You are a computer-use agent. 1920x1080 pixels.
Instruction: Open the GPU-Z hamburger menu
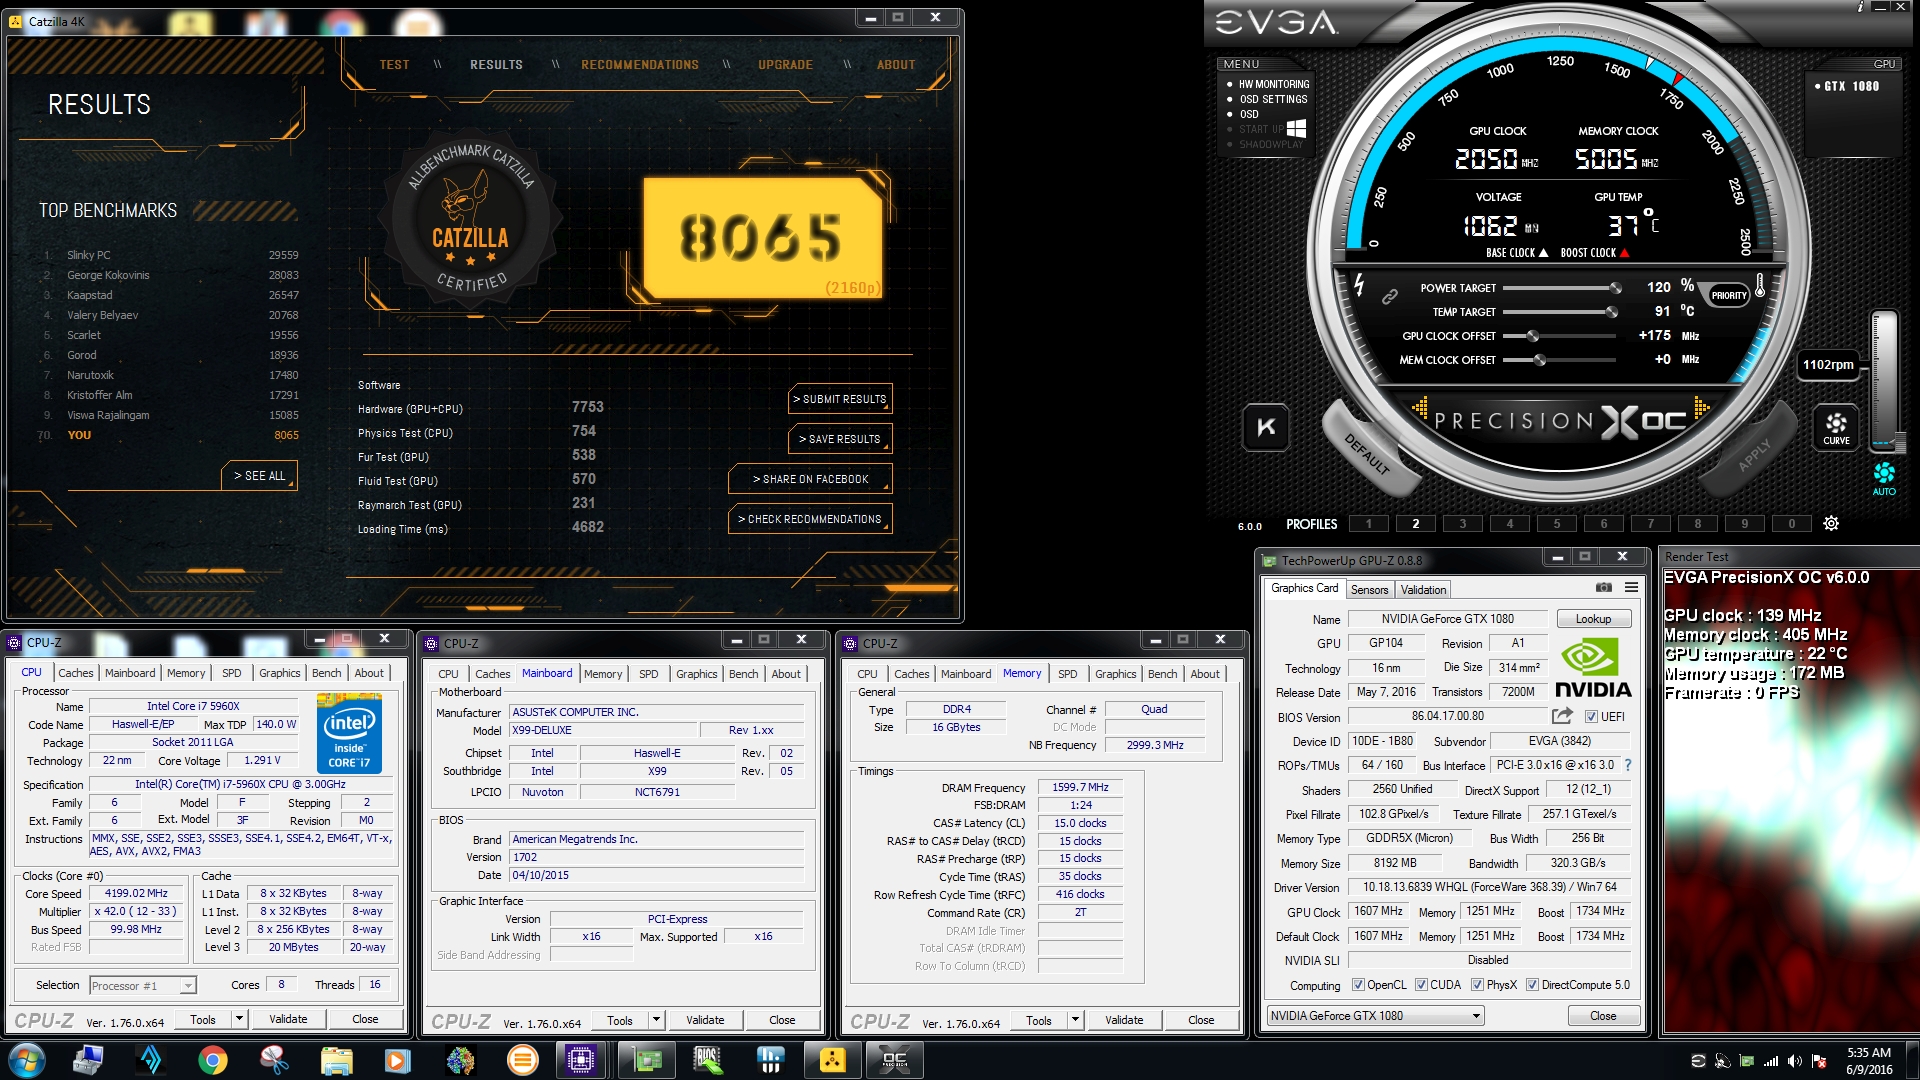click(x=1631, y=588)
